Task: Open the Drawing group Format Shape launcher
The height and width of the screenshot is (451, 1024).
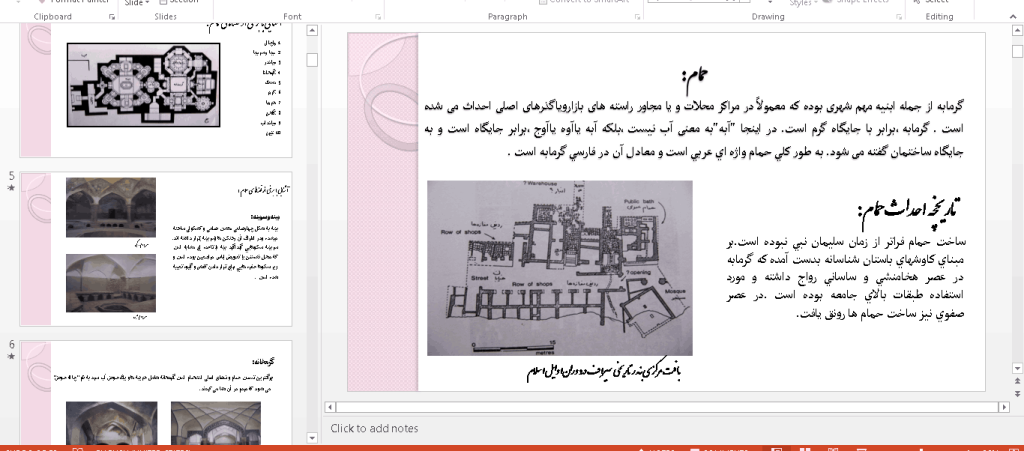Action: [x=899, y=16]
